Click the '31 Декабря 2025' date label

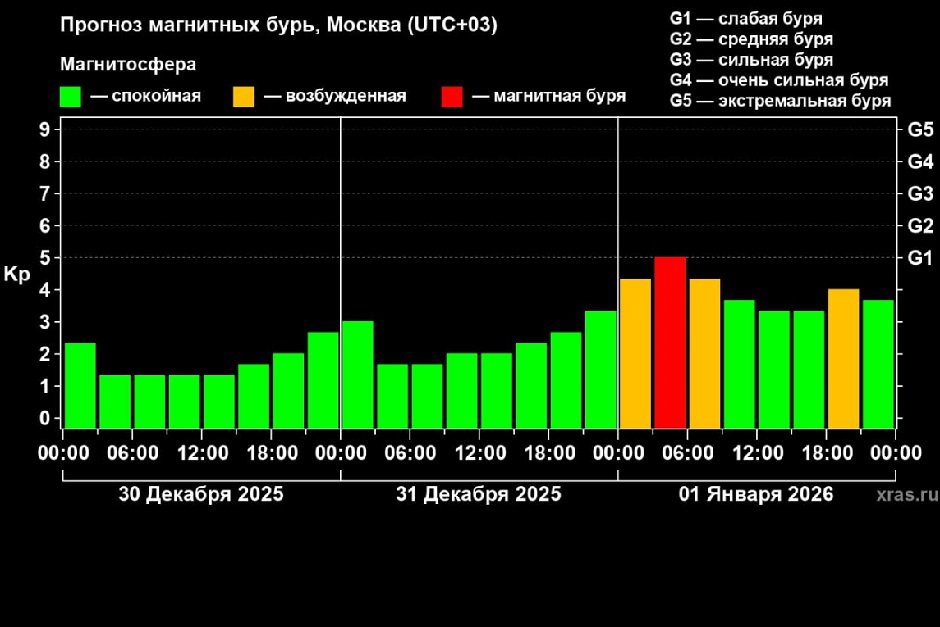tap(479, 494)
